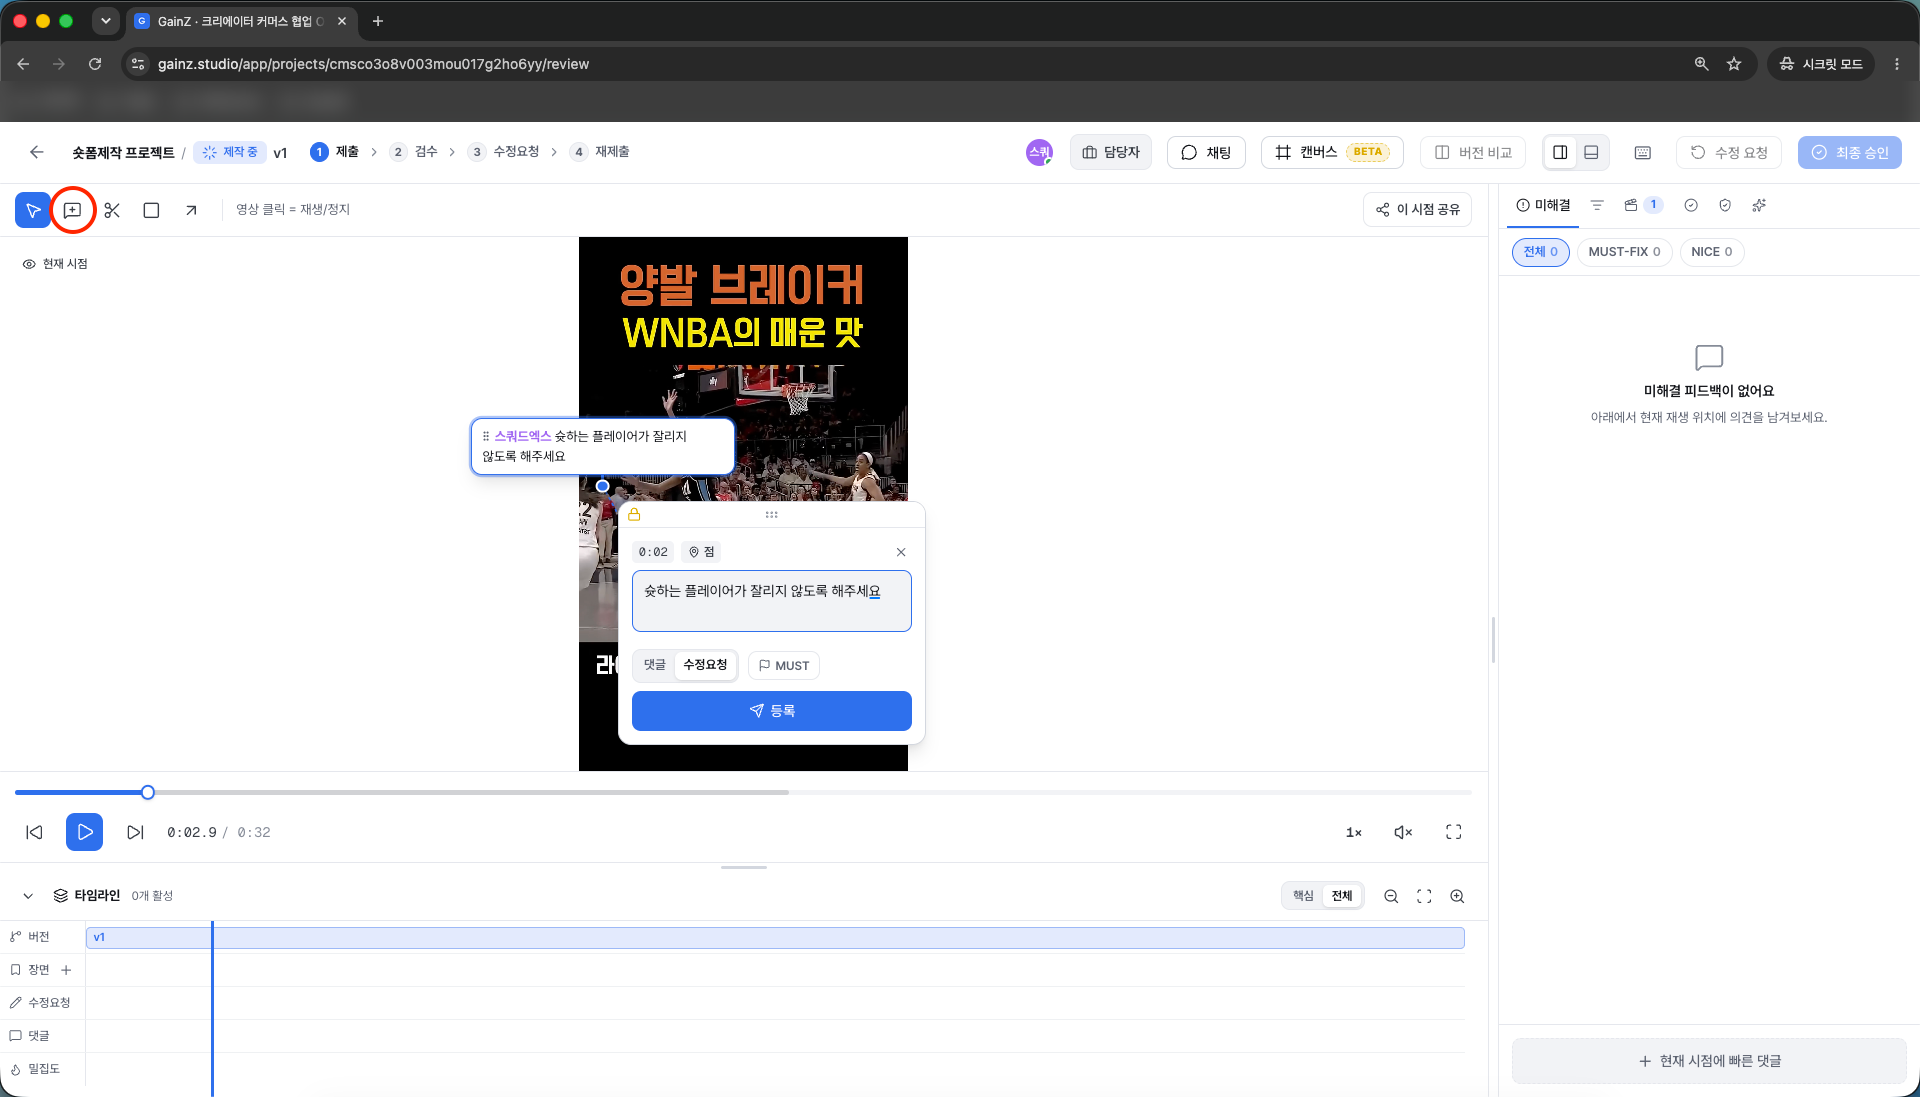Switch to the 미해결 tab
This screenshot has height=1097, width=1920.
1544,205
